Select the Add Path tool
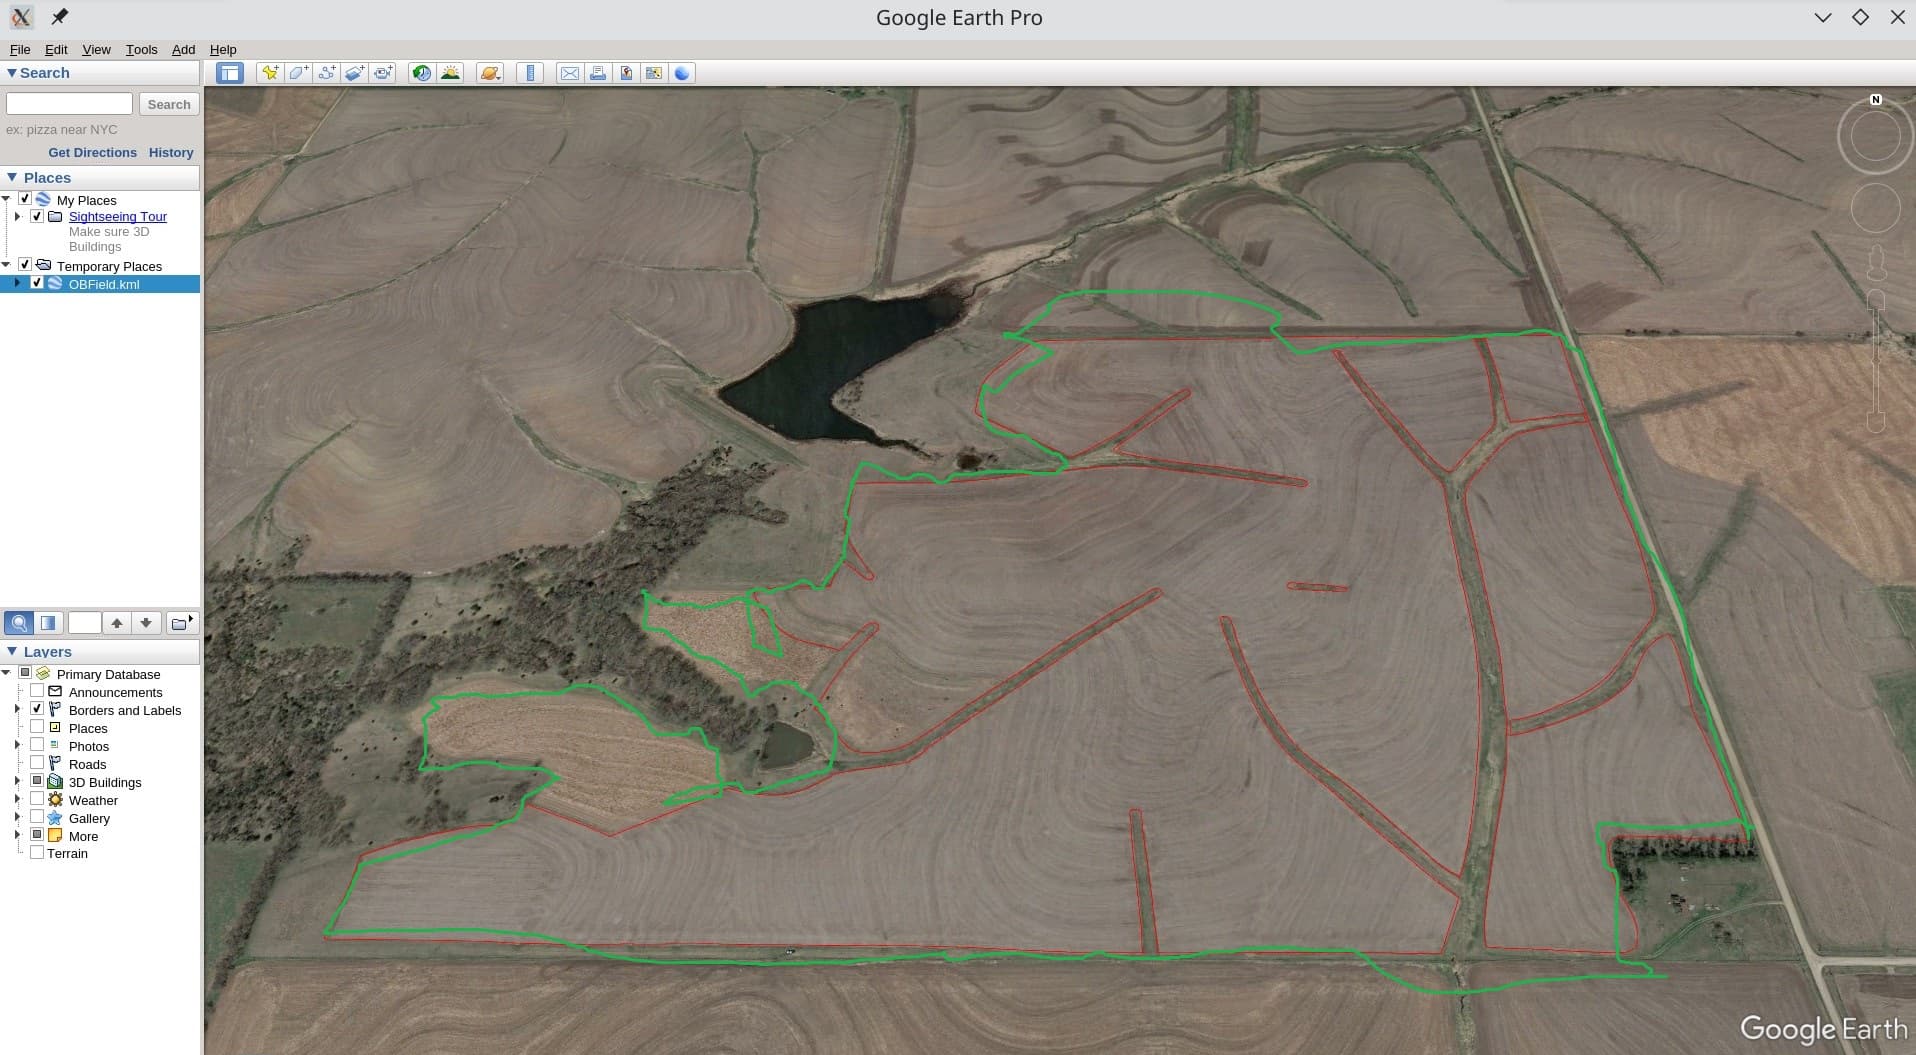This screenshot has width=1916, height=1055. point(326,73)
